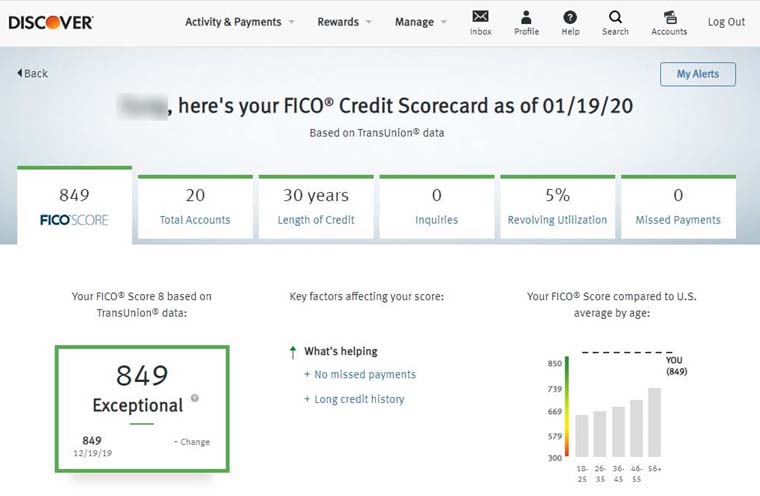Click the 26-35 age group bar

click(x=600, y=434)
